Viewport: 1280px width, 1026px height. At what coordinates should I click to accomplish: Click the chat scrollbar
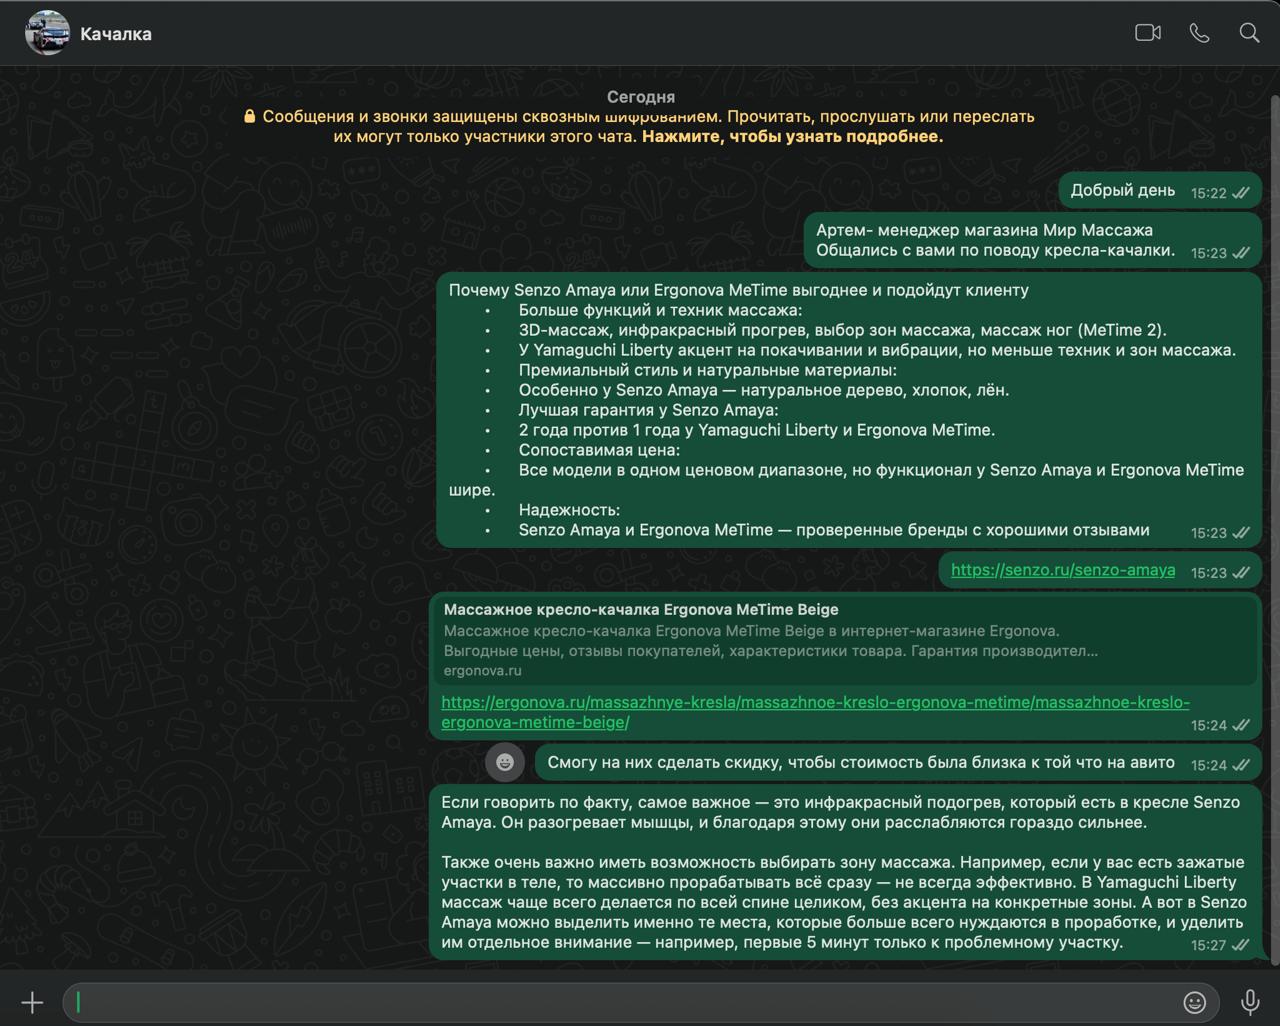(x=1274, y=530)
